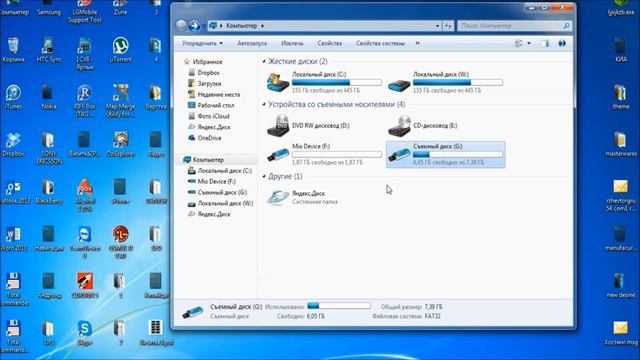The width and height of the screenshot is (640, 360).
Task: Focus the Поиск: Компьютер search field
Action: 514,26
